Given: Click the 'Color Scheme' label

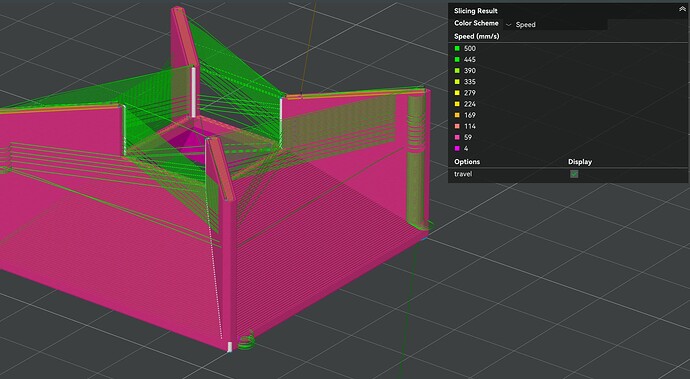Looking at the screenshot, I should point(476,23).
